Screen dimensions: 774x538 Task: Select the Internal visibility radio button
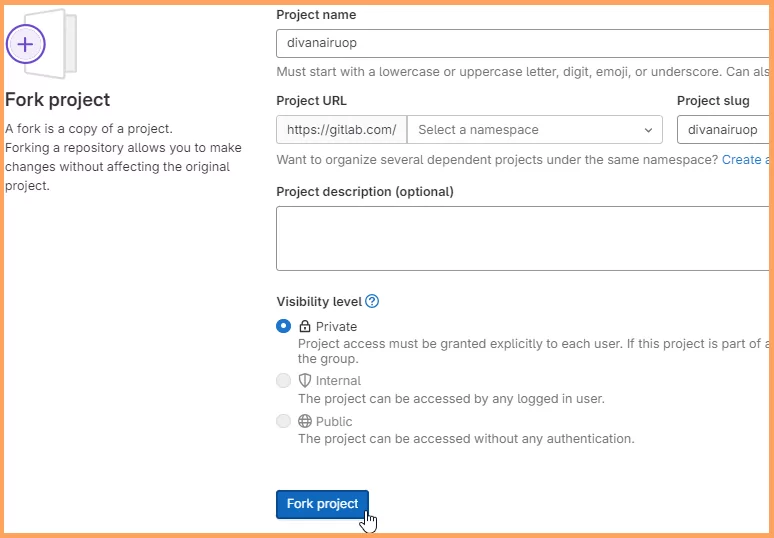coord(283,381)
